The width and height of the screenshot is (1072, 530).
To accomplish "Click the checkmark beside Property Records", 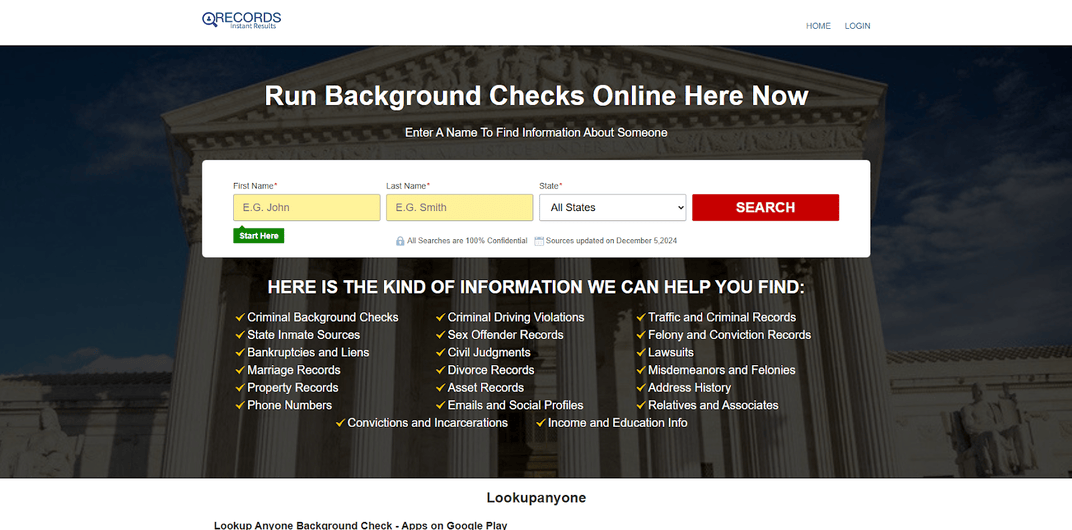I will pyautogui.click(x=240, y=388).
